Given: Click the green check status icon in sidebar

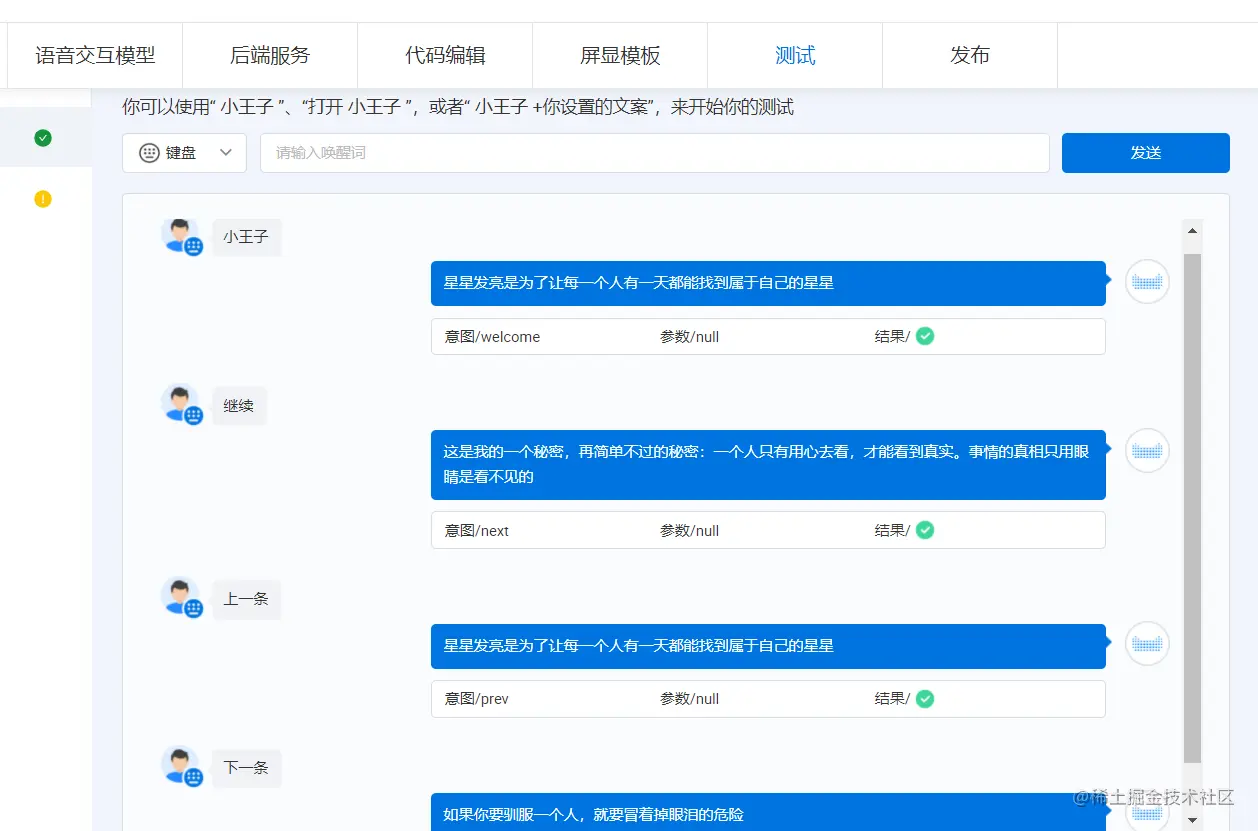Looking at the screenshot, I should [x=43, y=138].
